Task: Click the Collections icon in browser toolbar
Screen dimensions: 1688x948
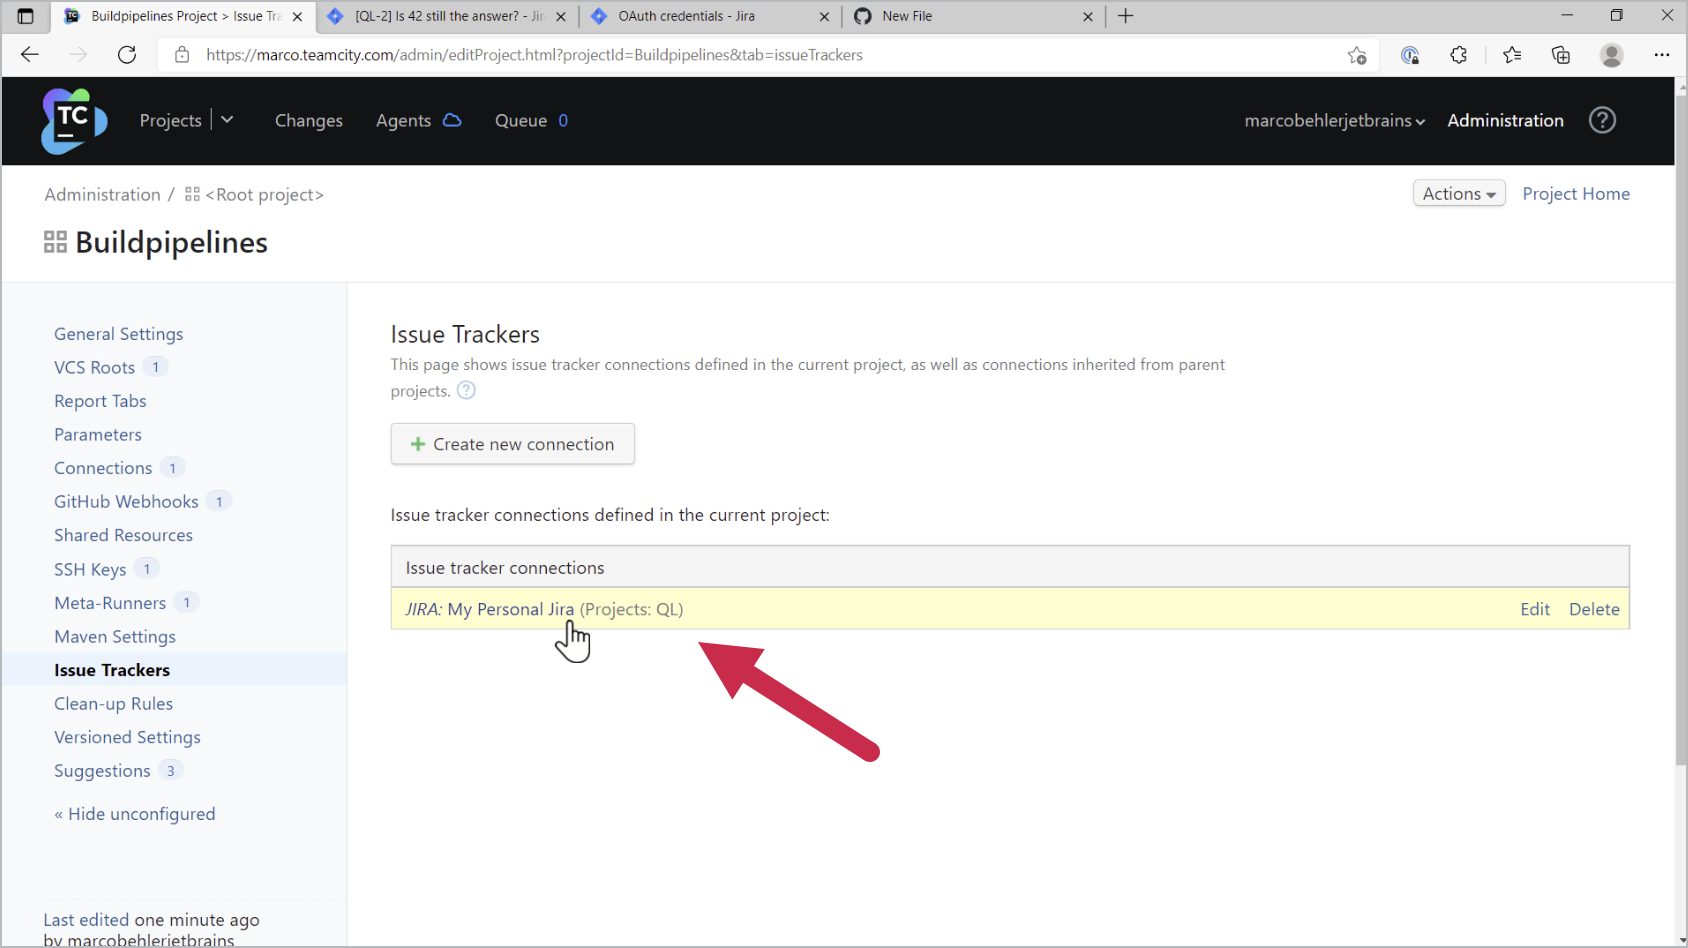Action: 1560,55
